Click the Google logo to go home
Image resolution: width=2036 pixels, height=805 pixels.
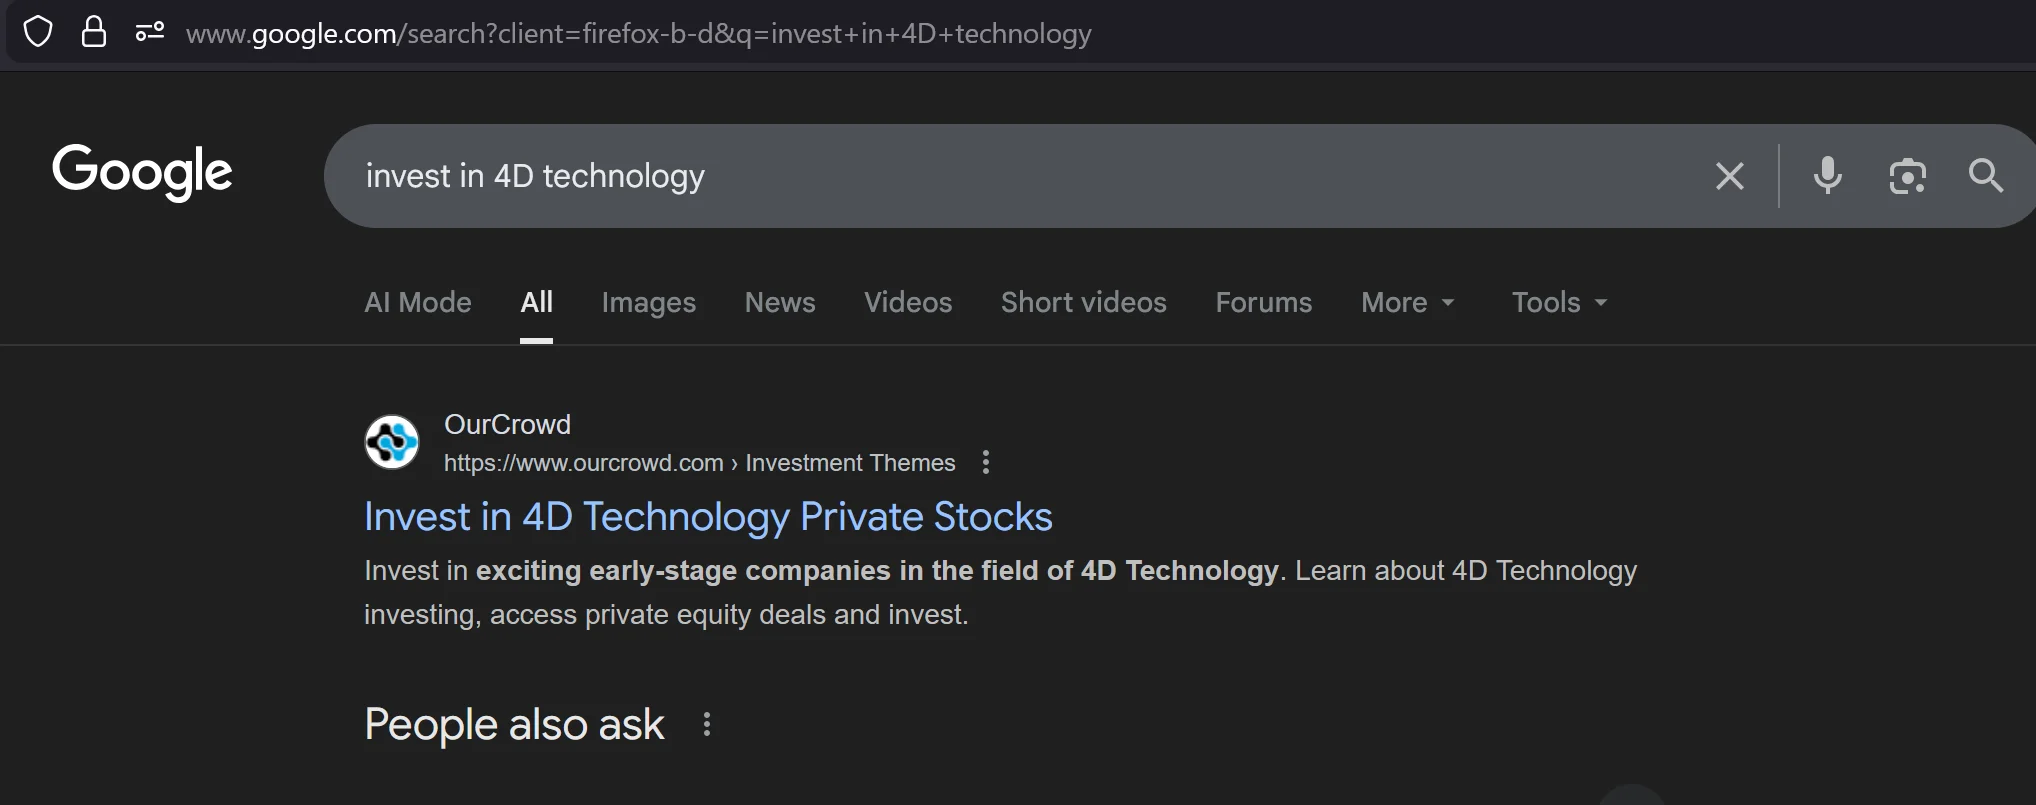click(x=141, y=172)
